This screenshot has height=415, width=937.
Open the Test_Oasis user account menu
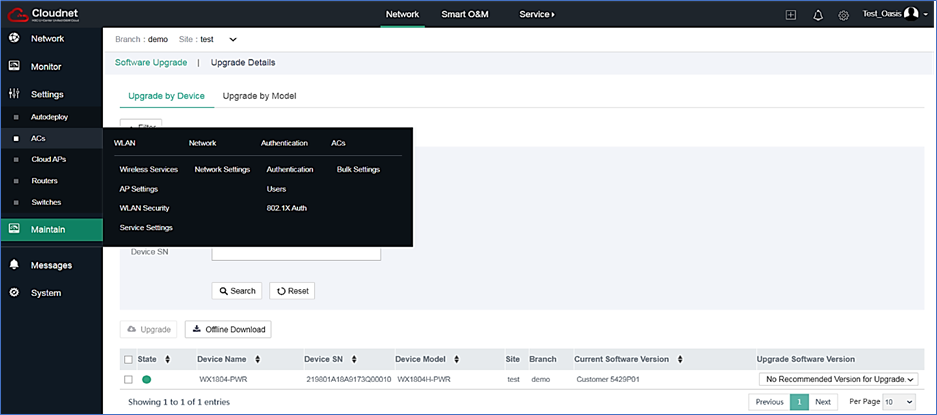click(x=895, y=14)
